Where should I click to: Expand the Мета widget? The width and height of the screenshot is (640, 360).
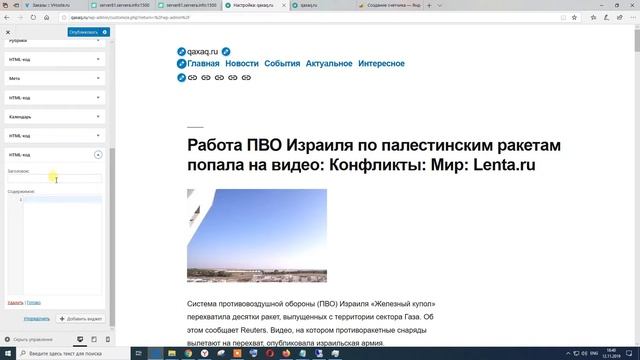point(55,78)
